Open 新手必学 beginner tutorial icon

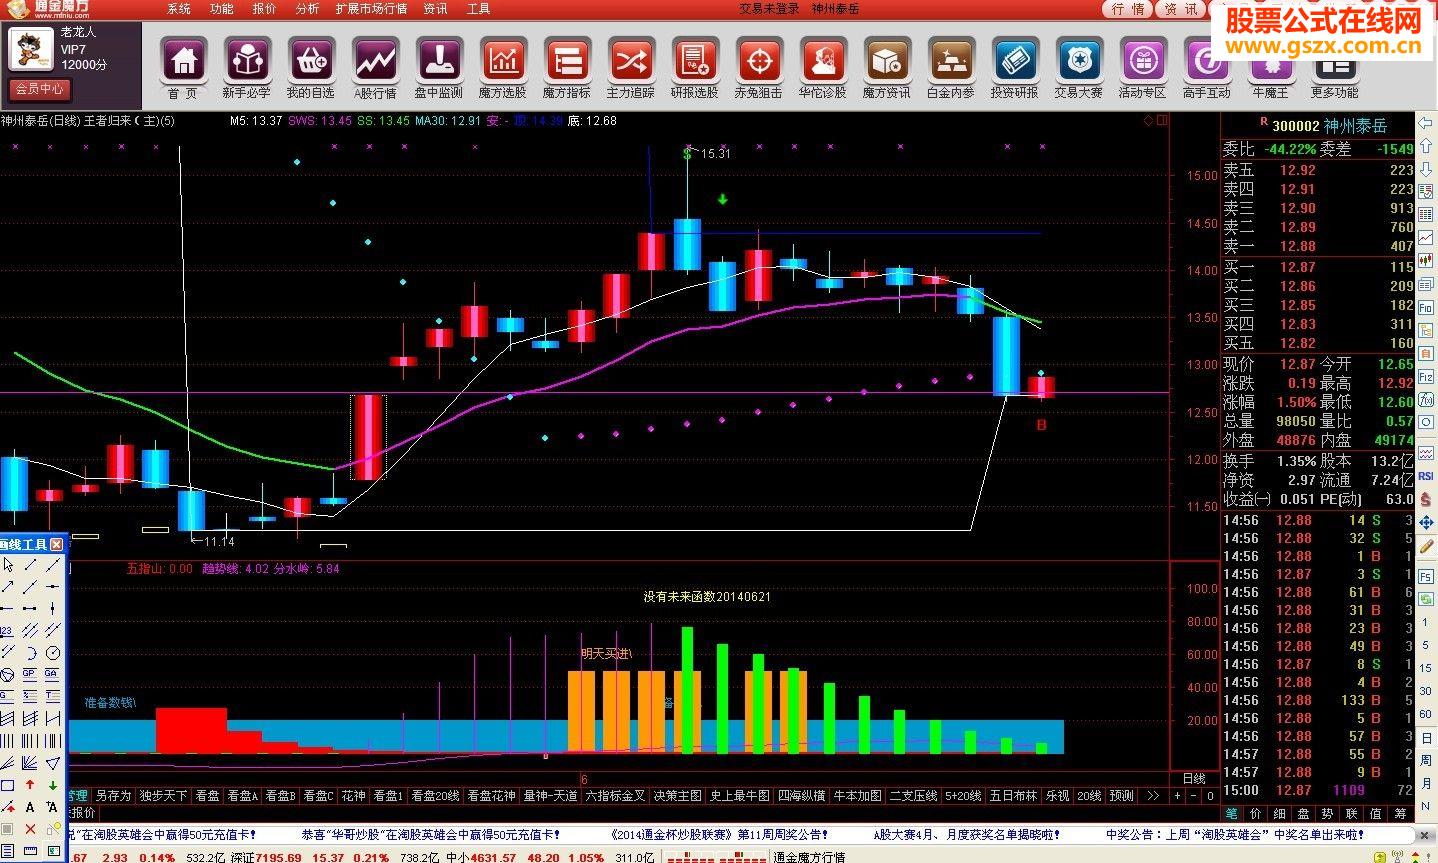[x=247, y=59]
